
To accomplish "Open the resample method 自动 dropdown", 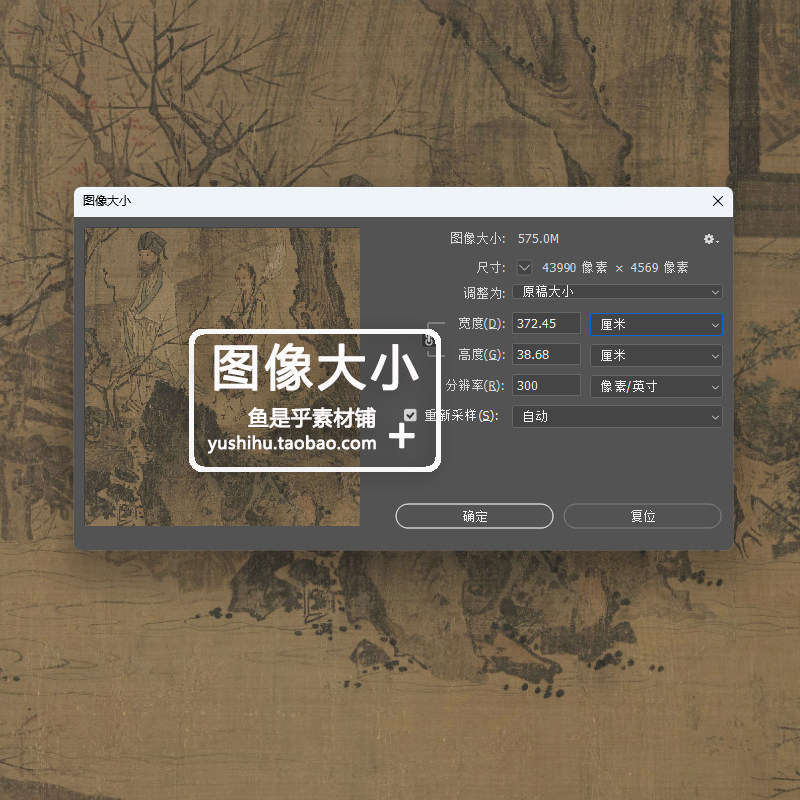I will point(617,417).
